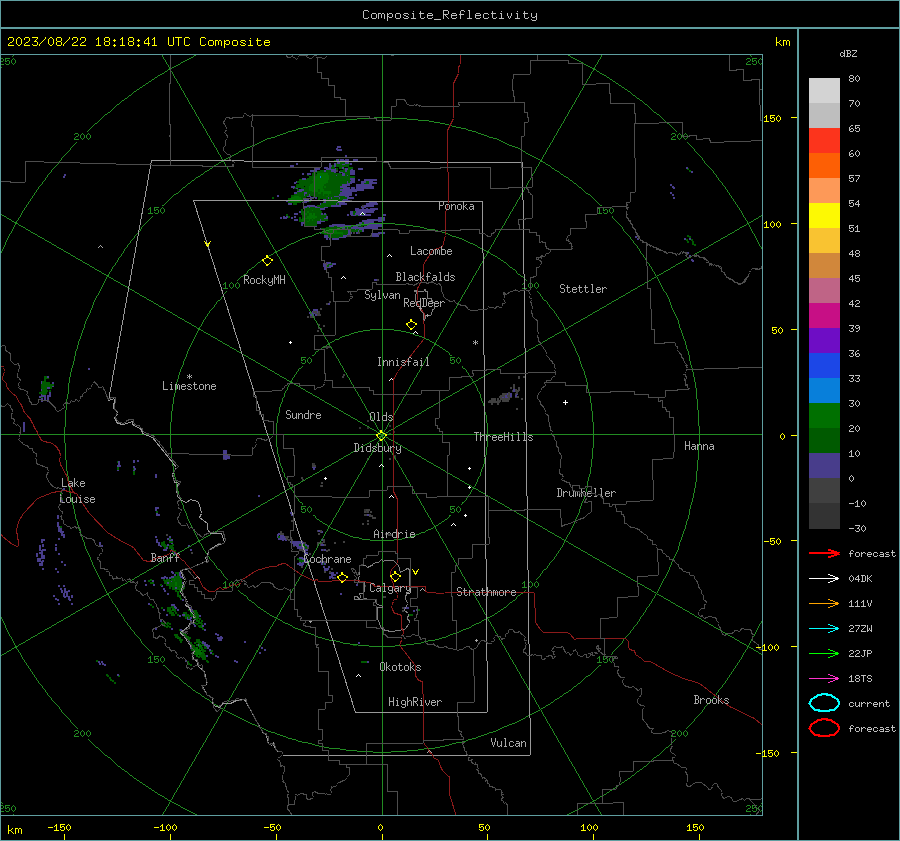
Task: Click the Hanna label
Action: pyautogui.click(x=699, y=446)
